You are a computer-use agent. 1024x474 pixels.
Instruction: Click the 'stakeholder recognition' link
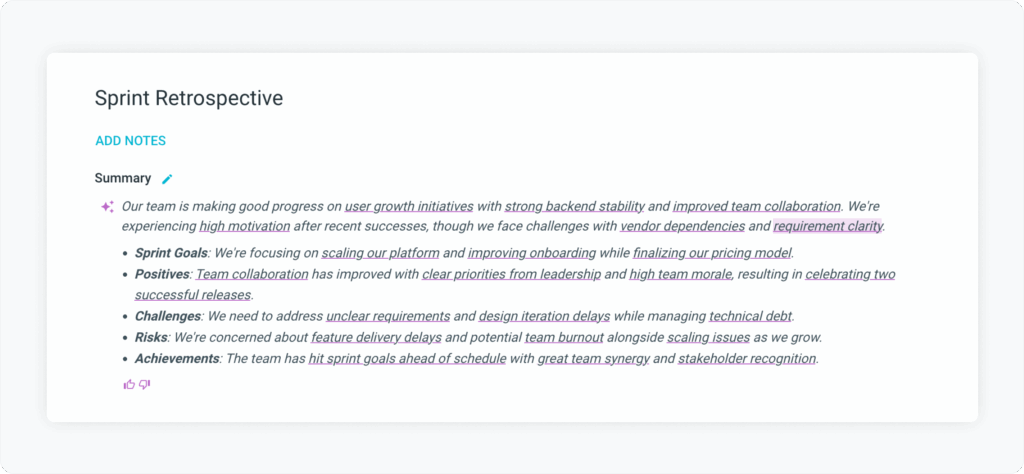(747, 358)
